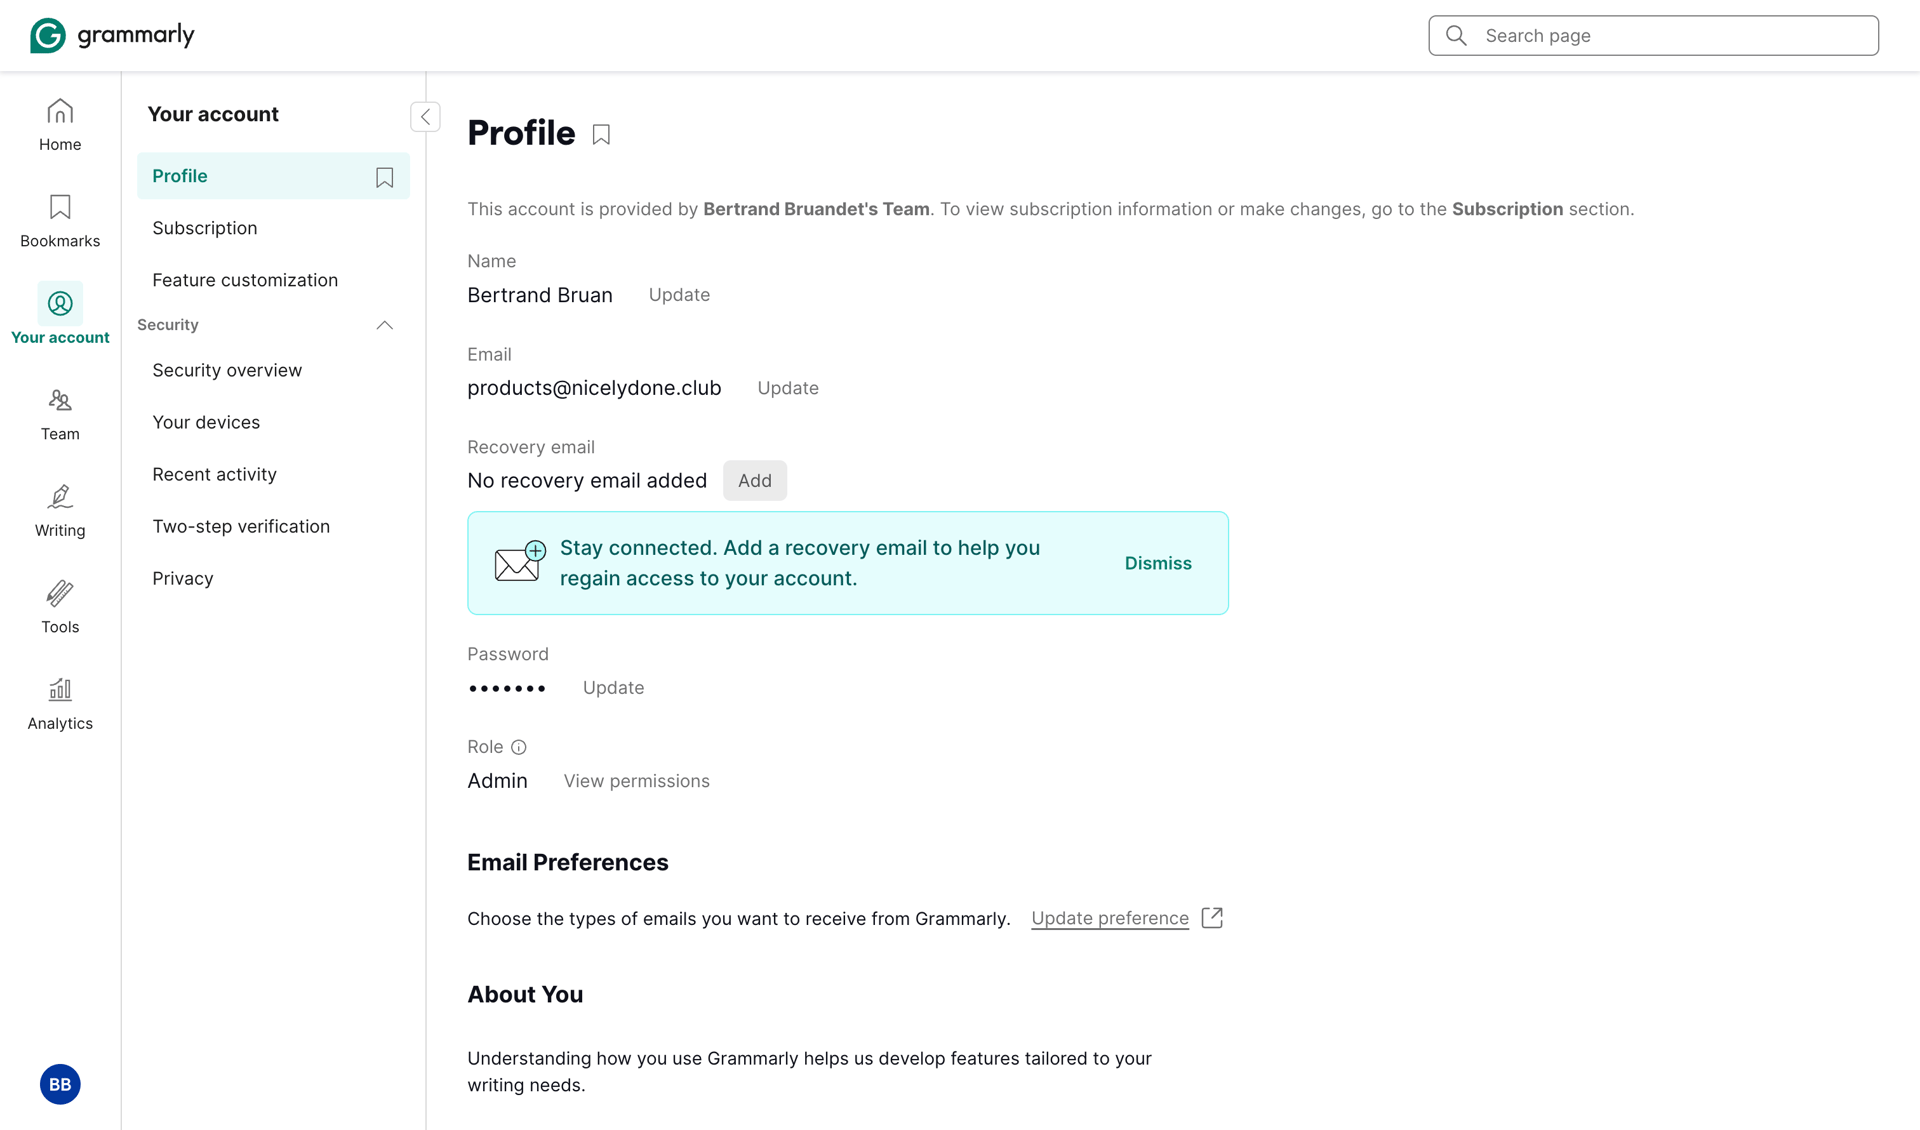
Task: Click the Grammarly logo
Action: [111, 34]
